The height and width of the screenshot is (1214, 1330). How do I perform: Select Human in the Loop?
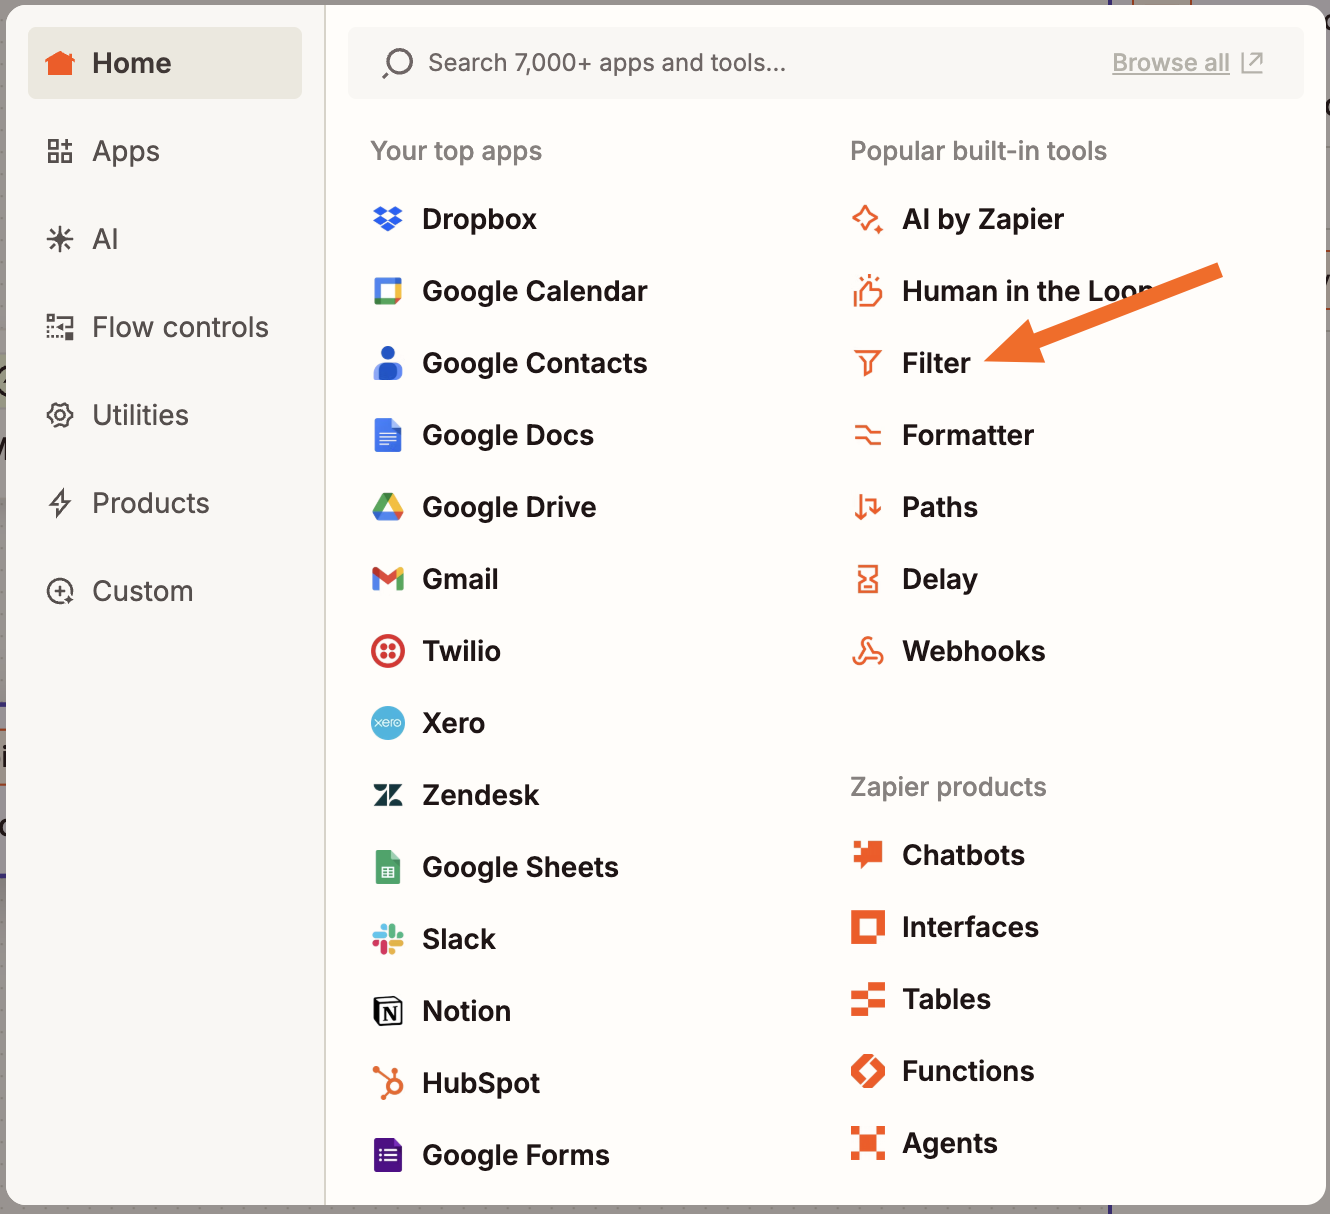pos(1009,290)
